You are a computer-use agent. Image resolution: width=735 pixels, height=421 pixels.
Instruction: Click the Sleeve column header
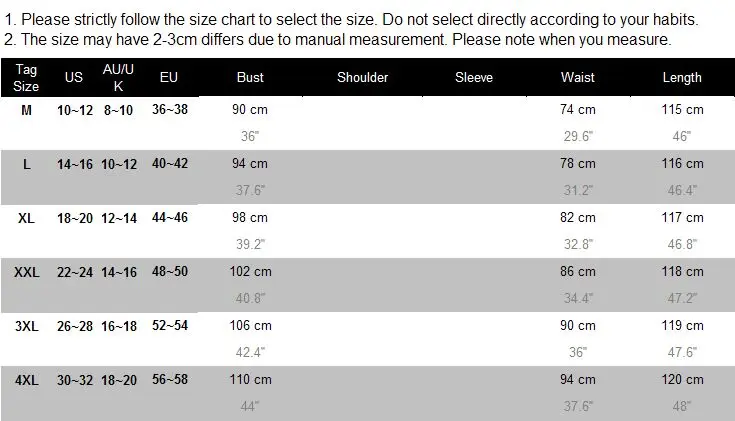click(x=474, y=77)
